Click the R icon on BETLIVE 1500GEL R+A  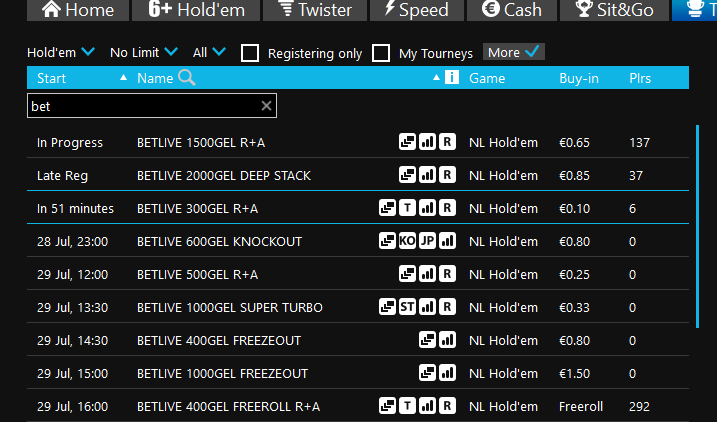[447, 142]
